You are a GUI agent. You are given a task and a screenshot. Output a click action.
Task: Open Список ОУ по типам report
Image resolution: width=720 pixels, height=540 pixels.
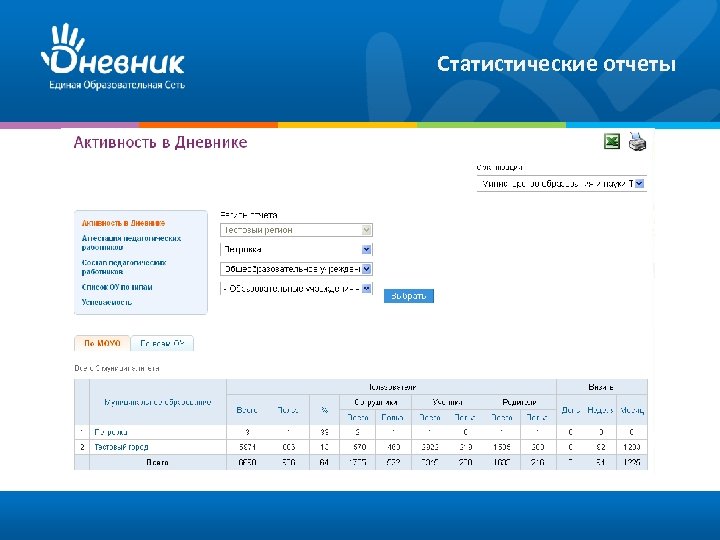[117, 287]
